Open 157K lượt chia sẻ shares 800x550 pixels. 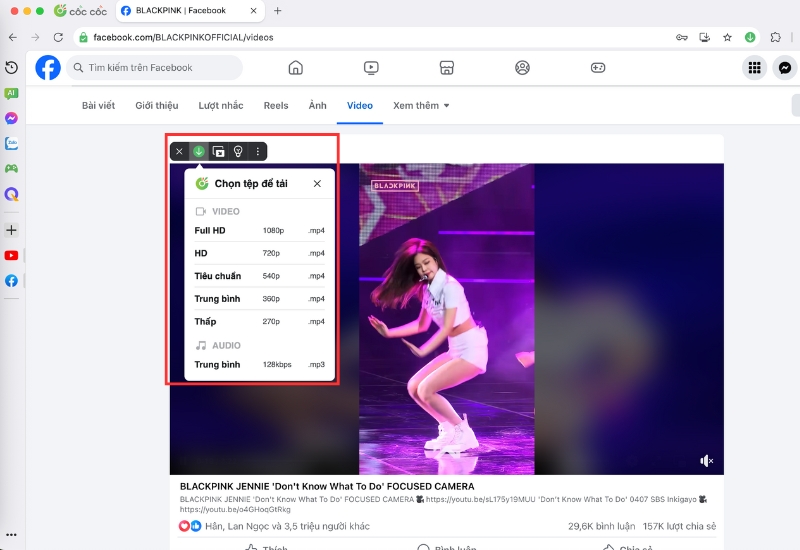coord(679,526)
